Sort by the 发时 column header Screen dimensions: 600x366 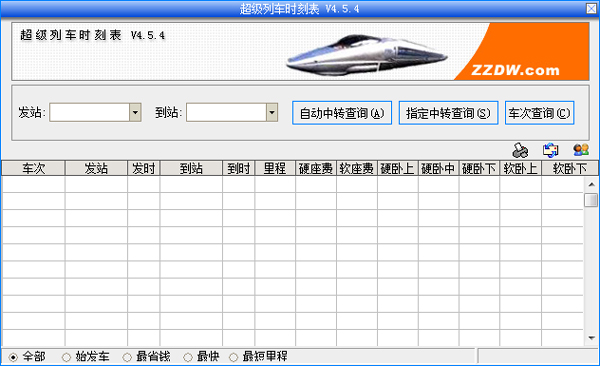[x=143, y=168]
